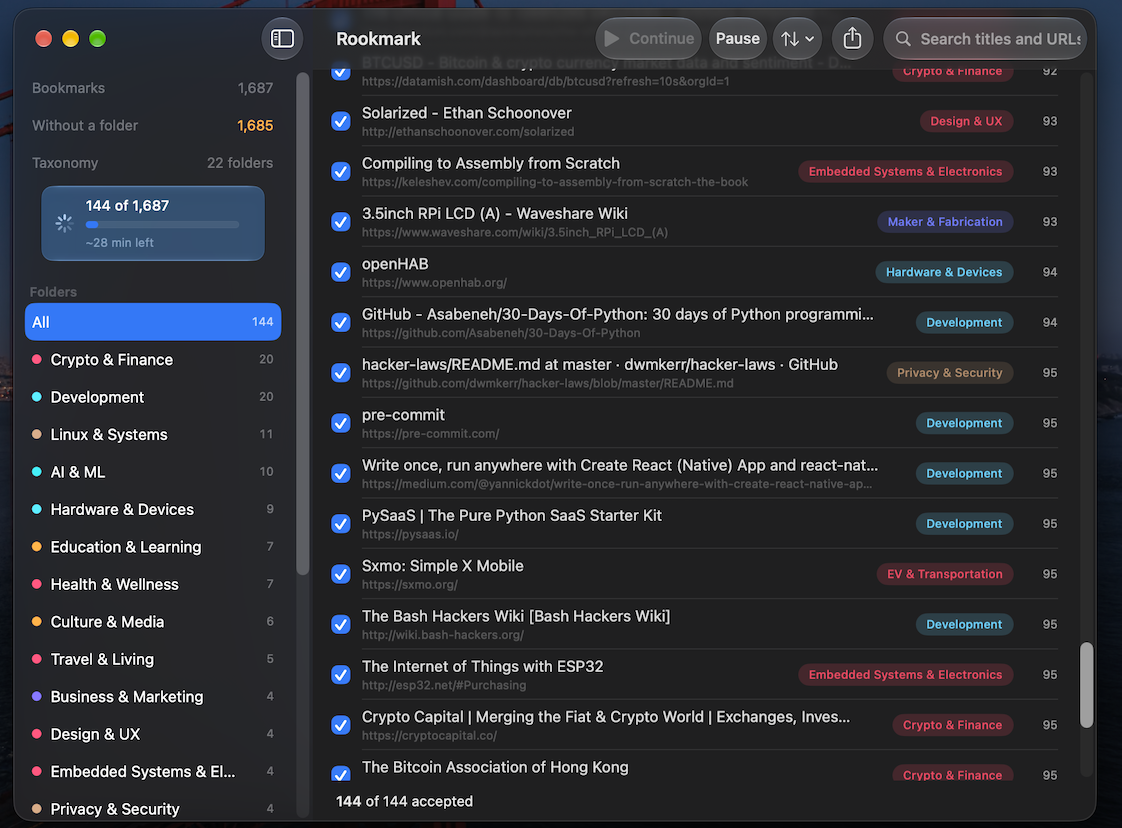Select the Culture & Media folder
The width and height of the screenshot is (1122, 828).
click(x=153, y=622)
